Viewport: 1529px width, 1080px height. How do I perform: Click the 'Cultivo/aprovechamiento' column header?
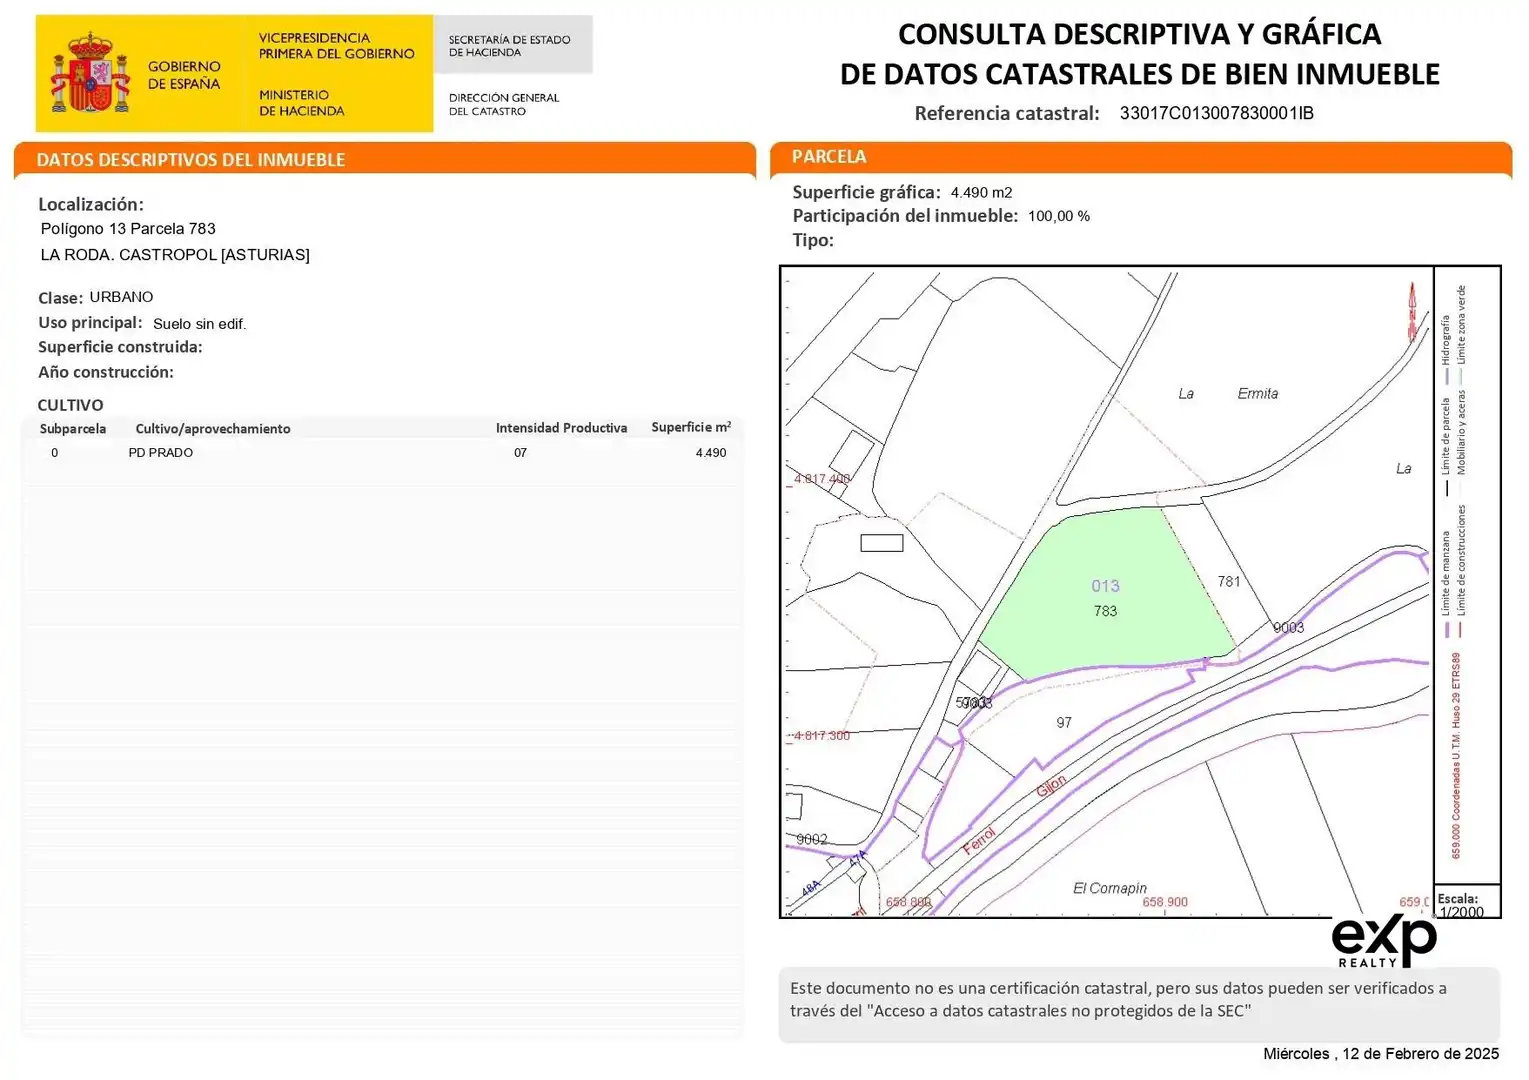pyautogui.click(x=213, y=429)
